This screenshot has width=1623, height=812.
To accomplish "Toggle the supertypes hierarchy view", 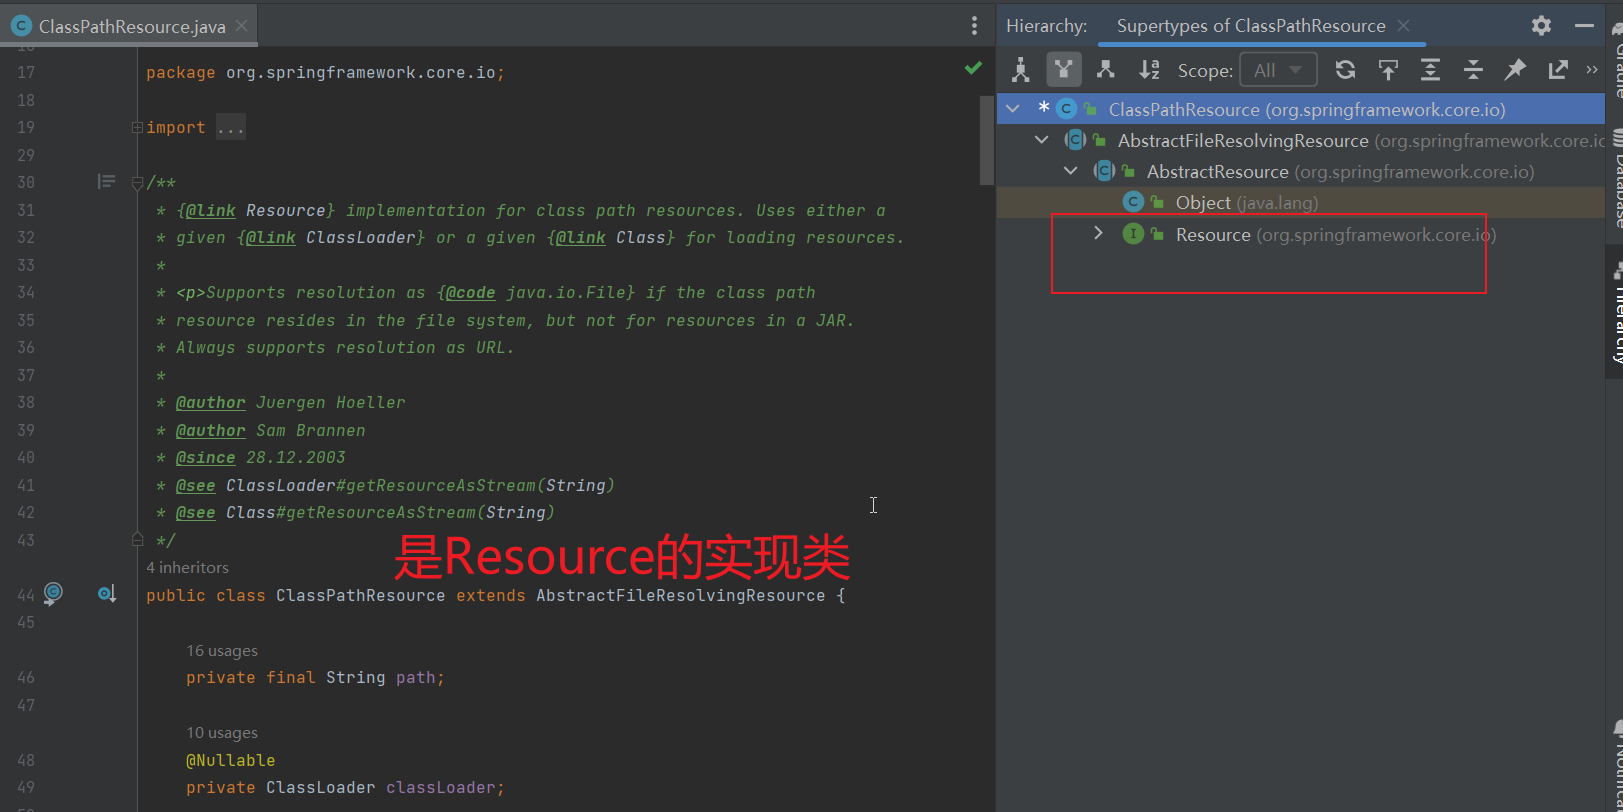I will (x=1063, y=70).
